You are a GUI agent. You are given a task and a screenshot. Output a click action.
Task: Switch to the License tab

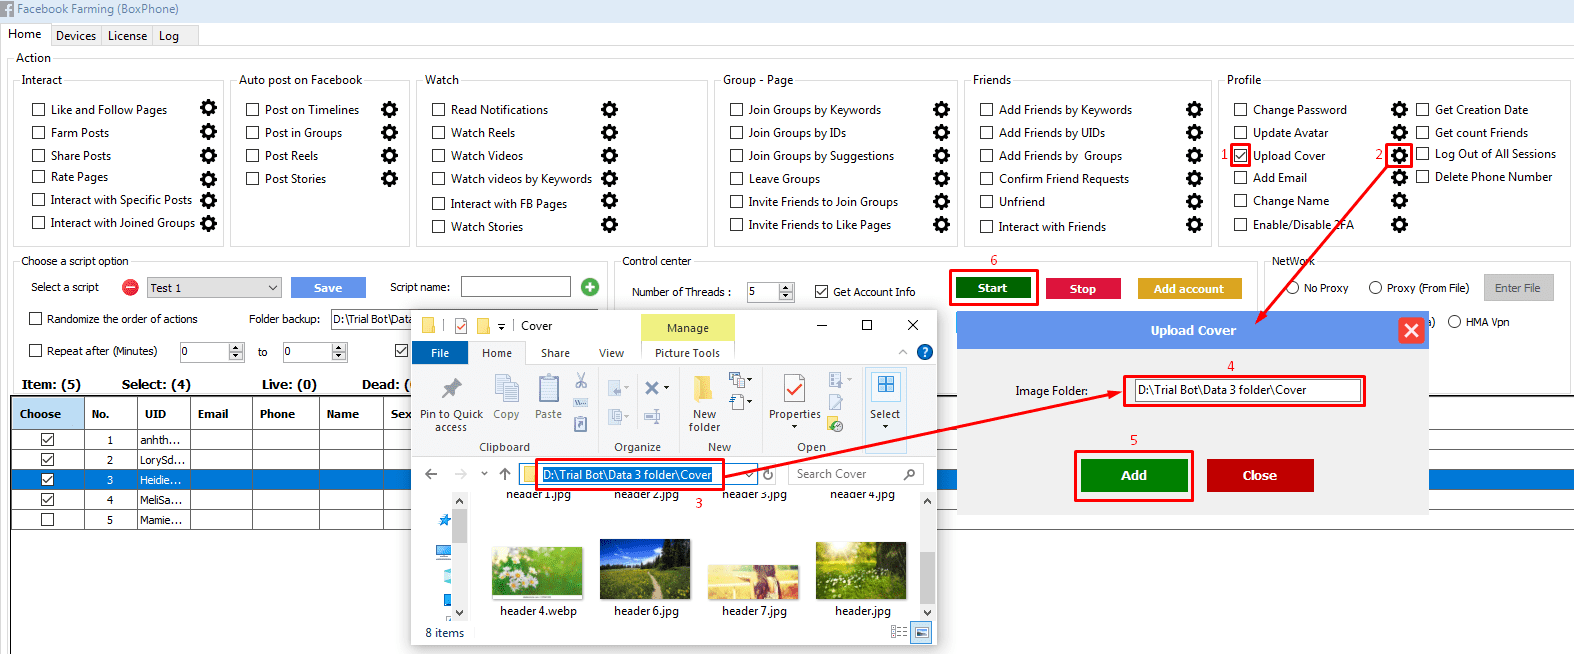click(127, 36)
